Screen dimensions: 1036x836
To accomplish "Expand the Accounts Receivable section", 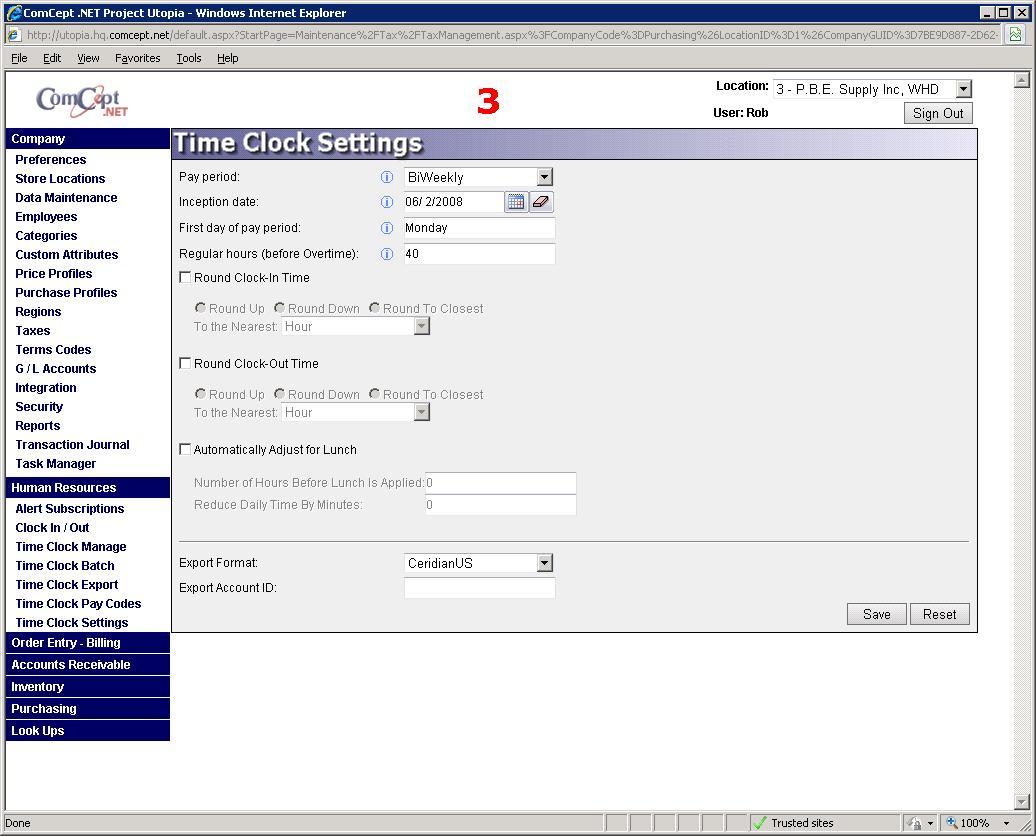I will click(88, 665).
